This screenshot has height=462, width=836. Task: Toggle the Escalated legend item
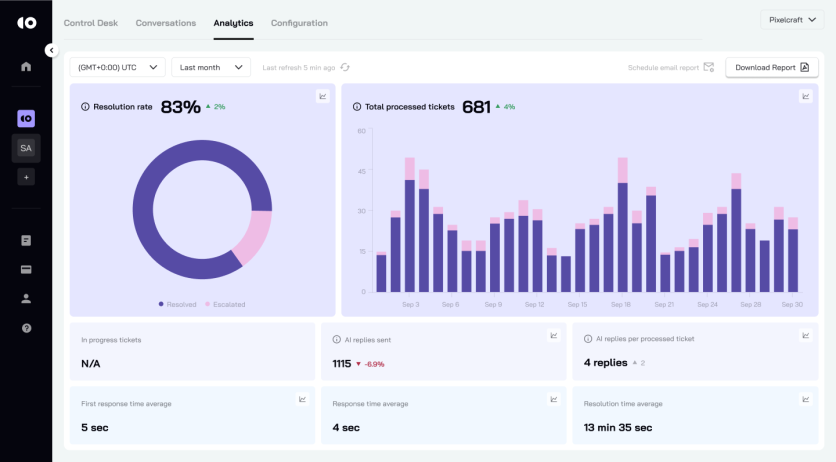point(225,304)
